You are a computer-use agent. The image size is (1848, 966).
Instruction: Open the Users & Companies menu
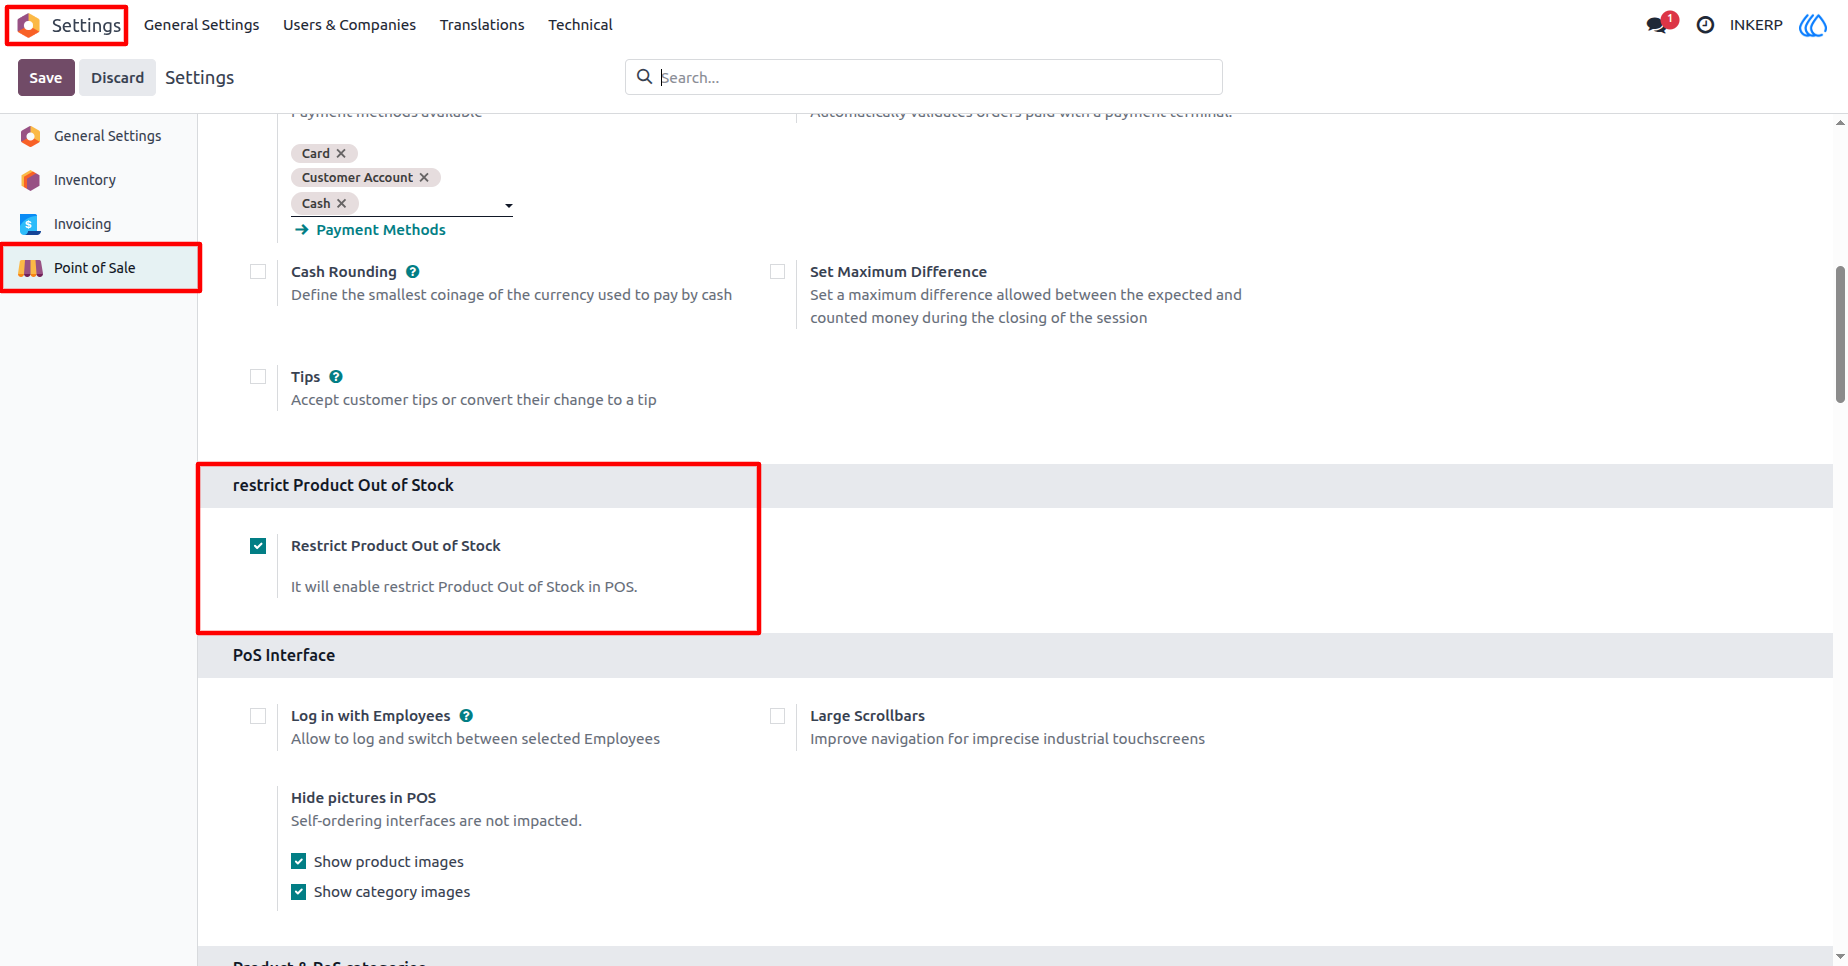pos(349,25)
